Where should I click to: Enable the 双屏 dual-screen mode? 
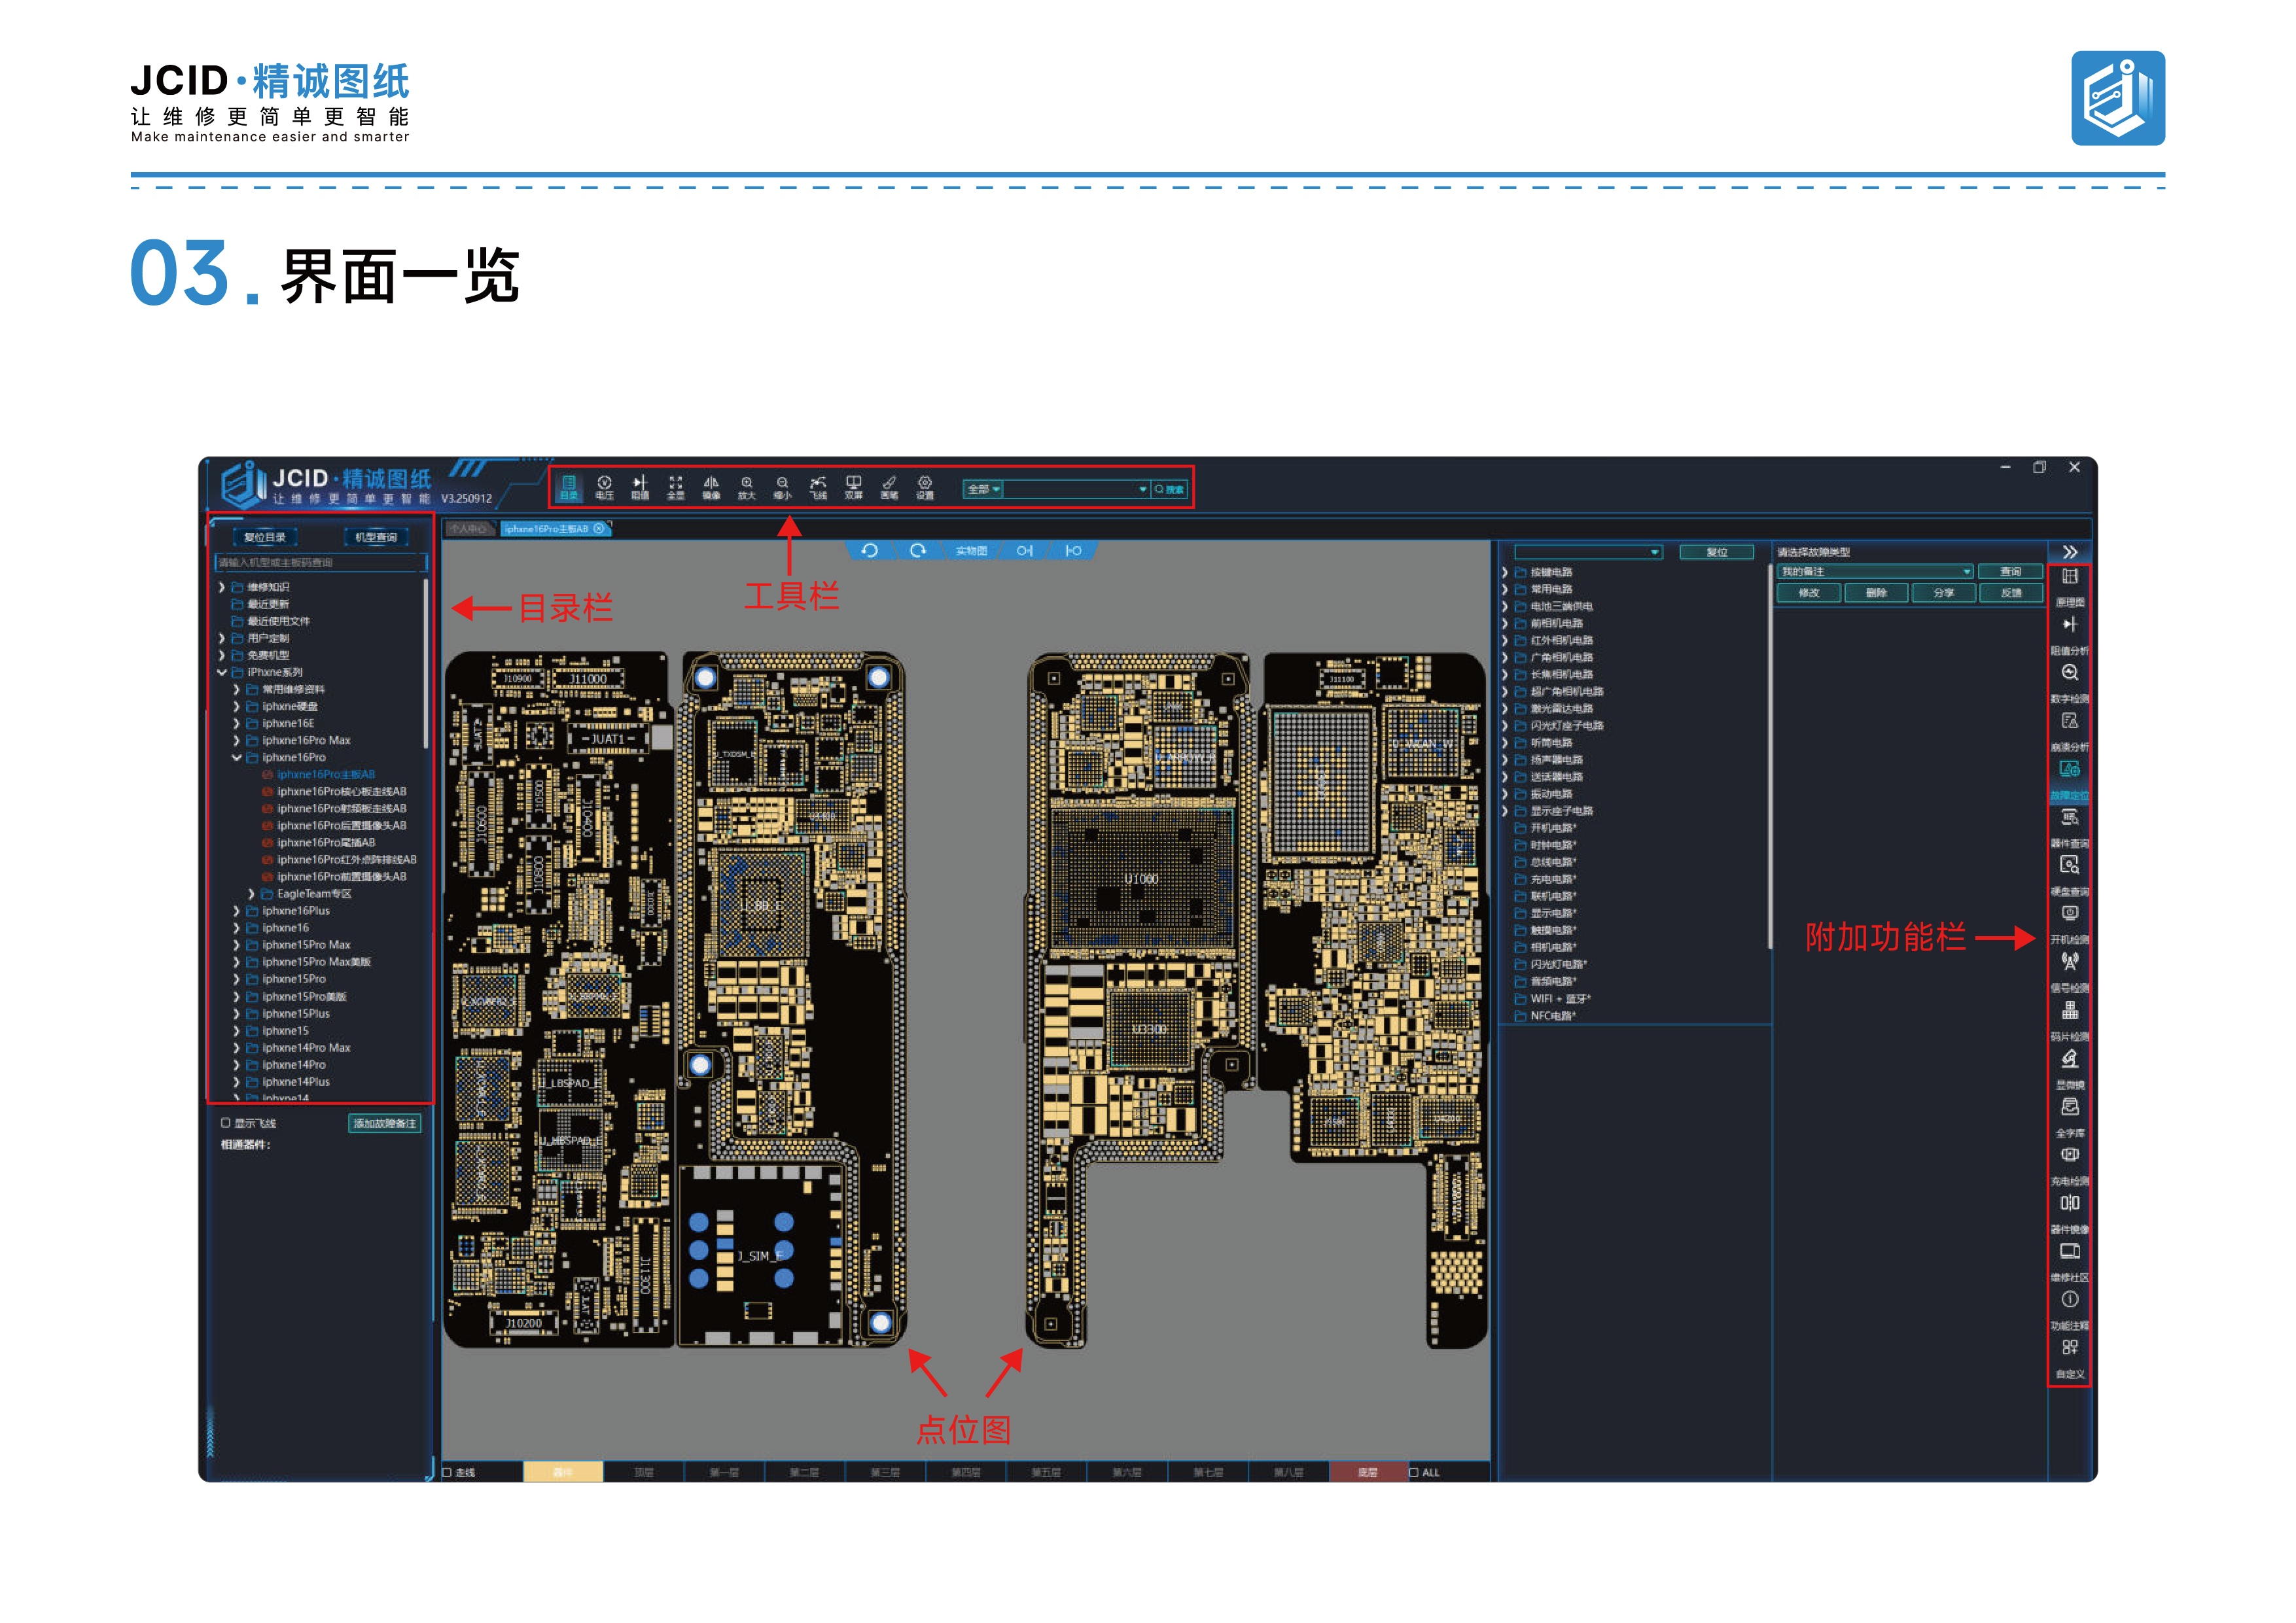(853, 487)
